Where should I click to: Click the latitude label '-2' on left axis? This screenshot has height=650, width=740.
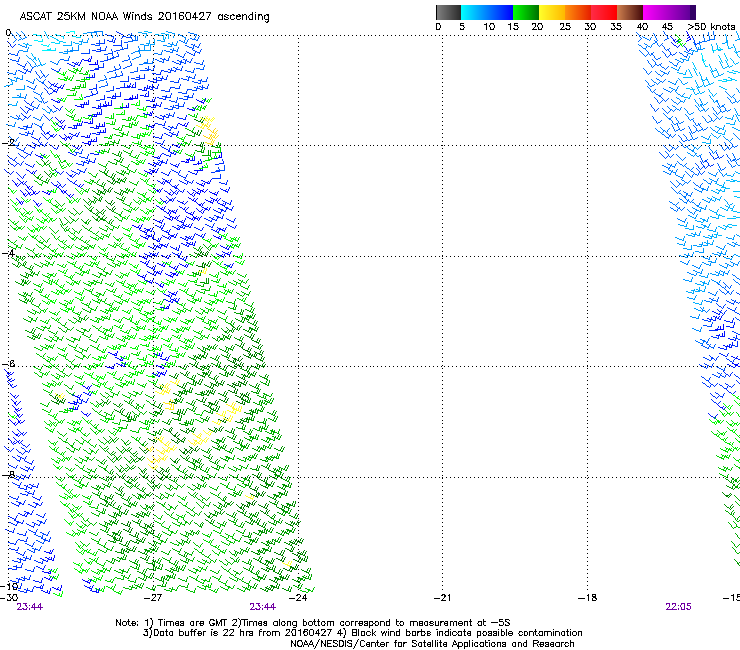pos(9,143)
